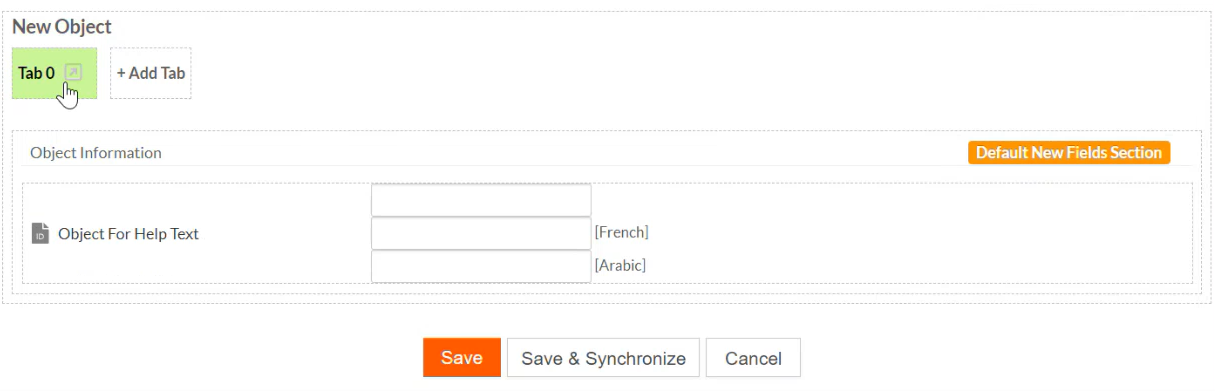Focus the Arabic translation input field
Screen dimensions: 1215x391
(481, 266)
